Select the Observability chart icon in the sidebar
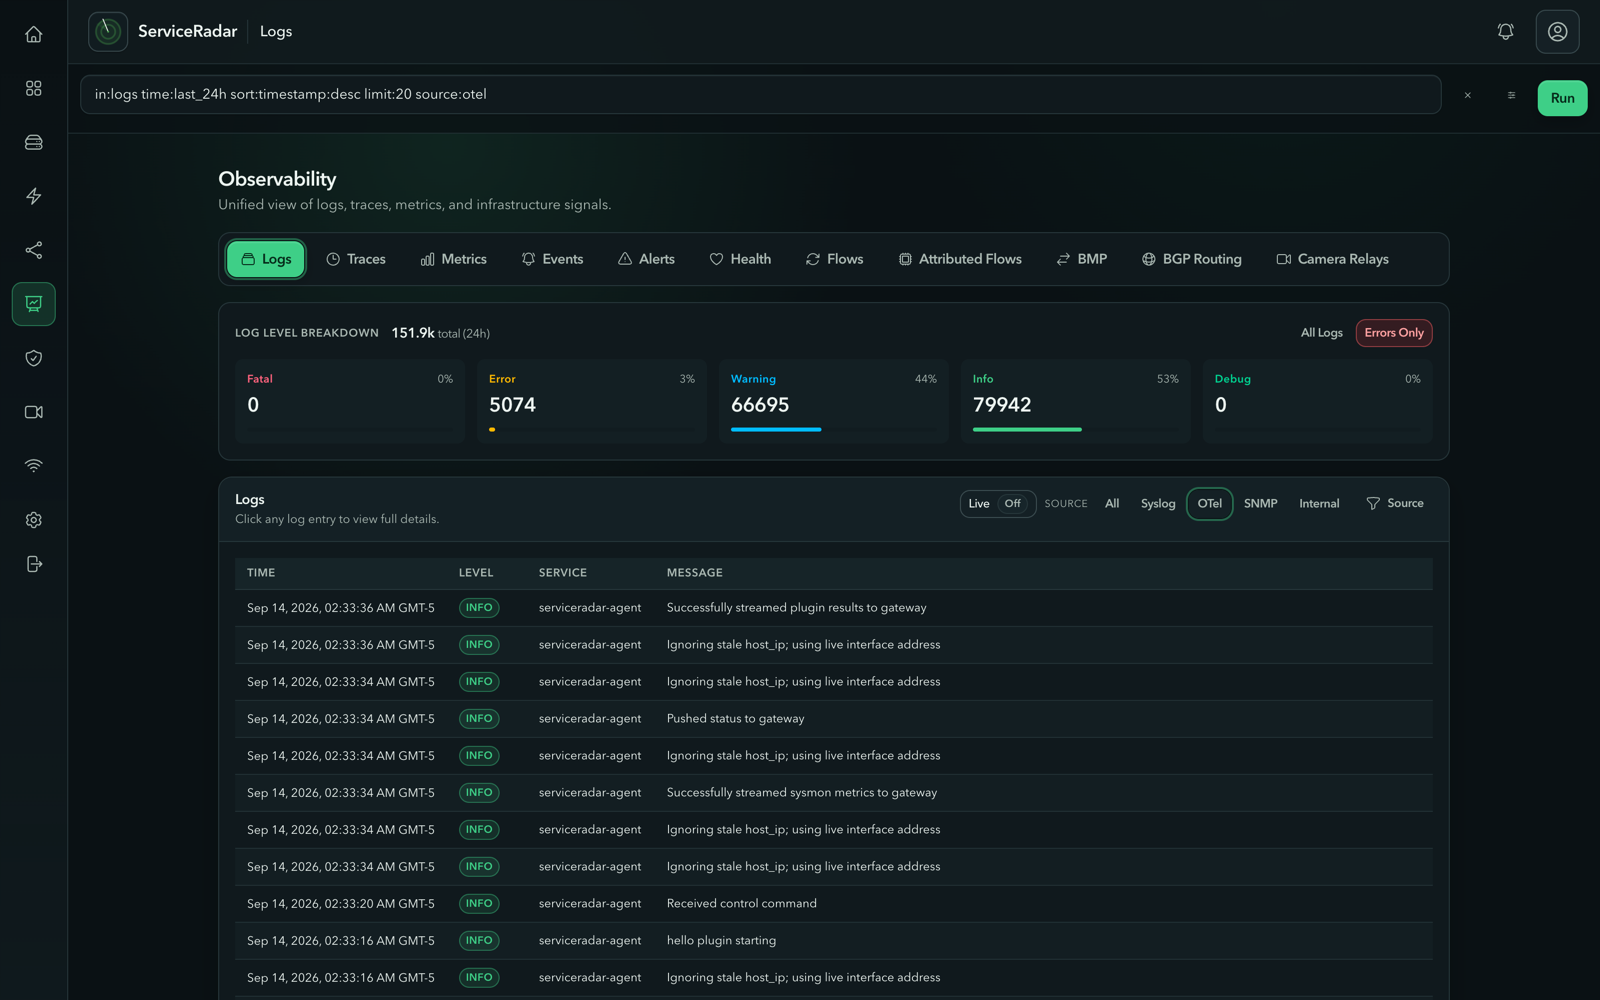This screenshot has height=1000, width=1600. [x=34, y=304]
